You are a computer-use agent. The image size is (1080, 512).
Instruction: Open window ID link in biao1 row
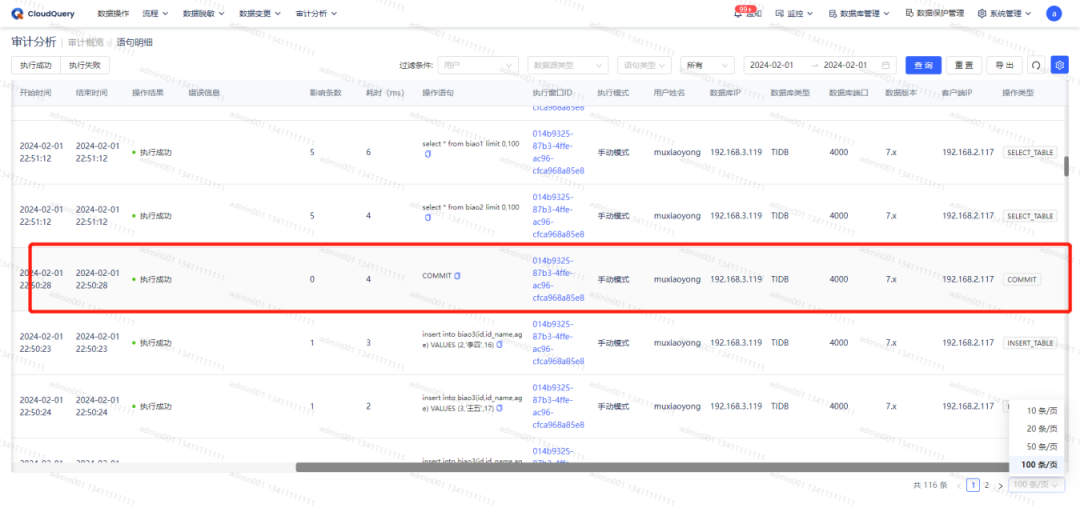click(558, 152)
